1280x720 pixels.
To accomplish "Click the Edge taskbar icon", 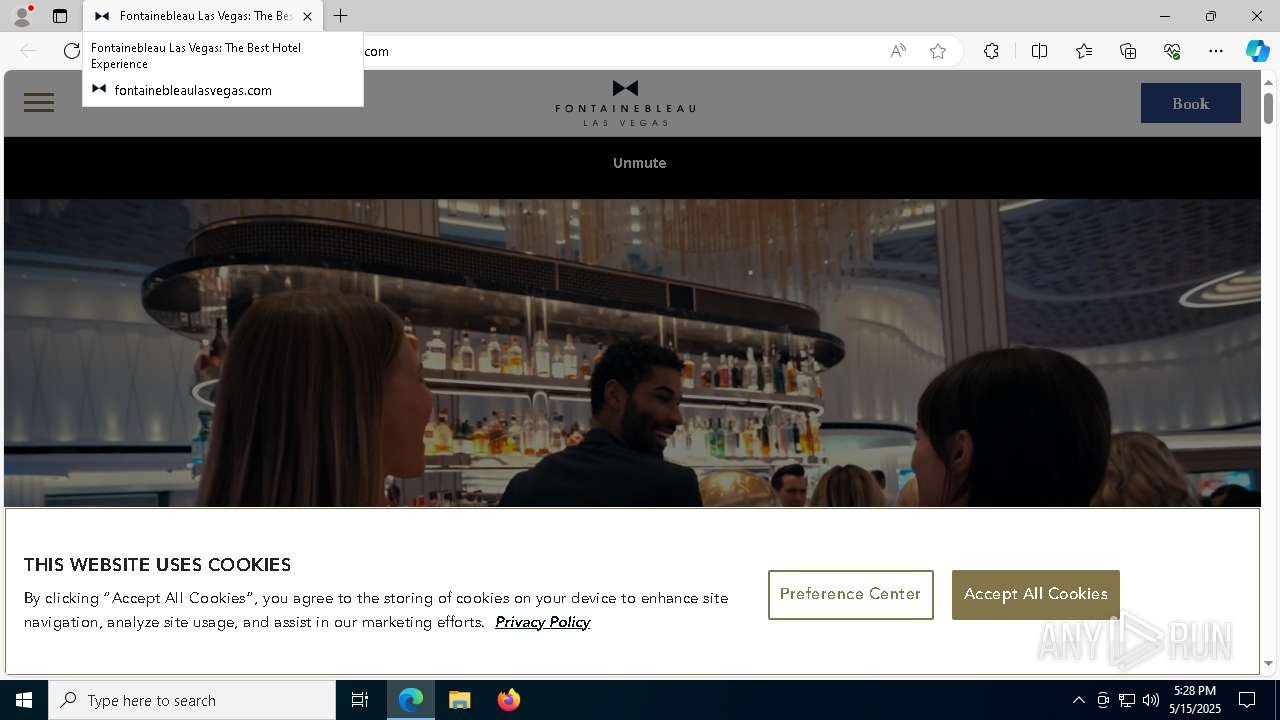I will (x=411, y=700).
